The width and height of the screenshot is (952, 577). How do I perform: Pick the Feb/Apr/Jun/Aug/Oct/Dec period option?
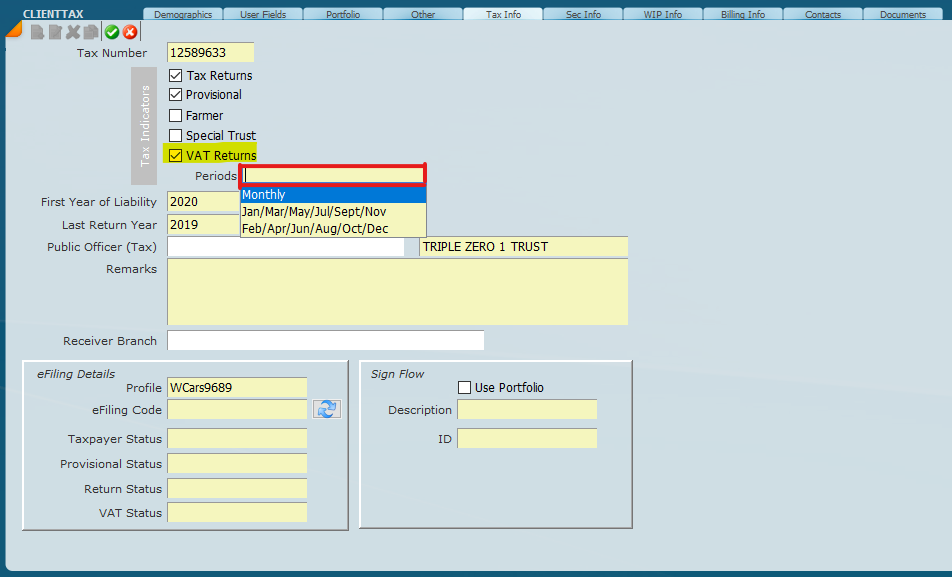tap(332, 229)
